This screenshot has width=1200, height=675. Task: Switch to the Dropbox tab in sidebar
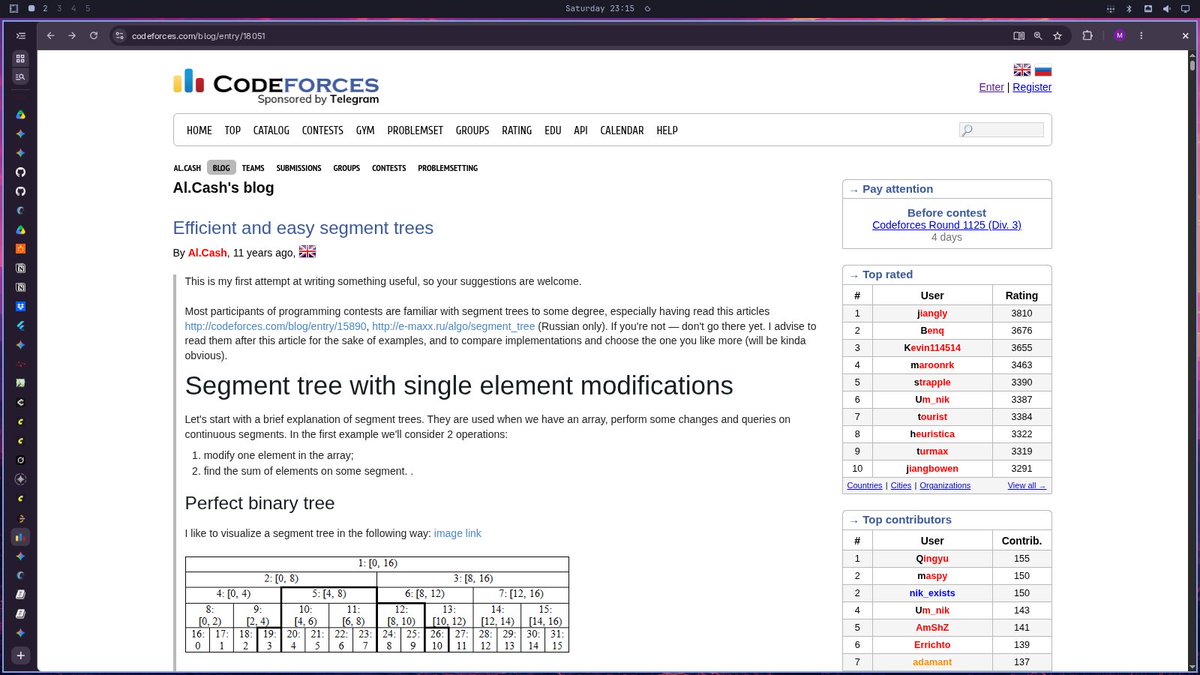[20, 306]
